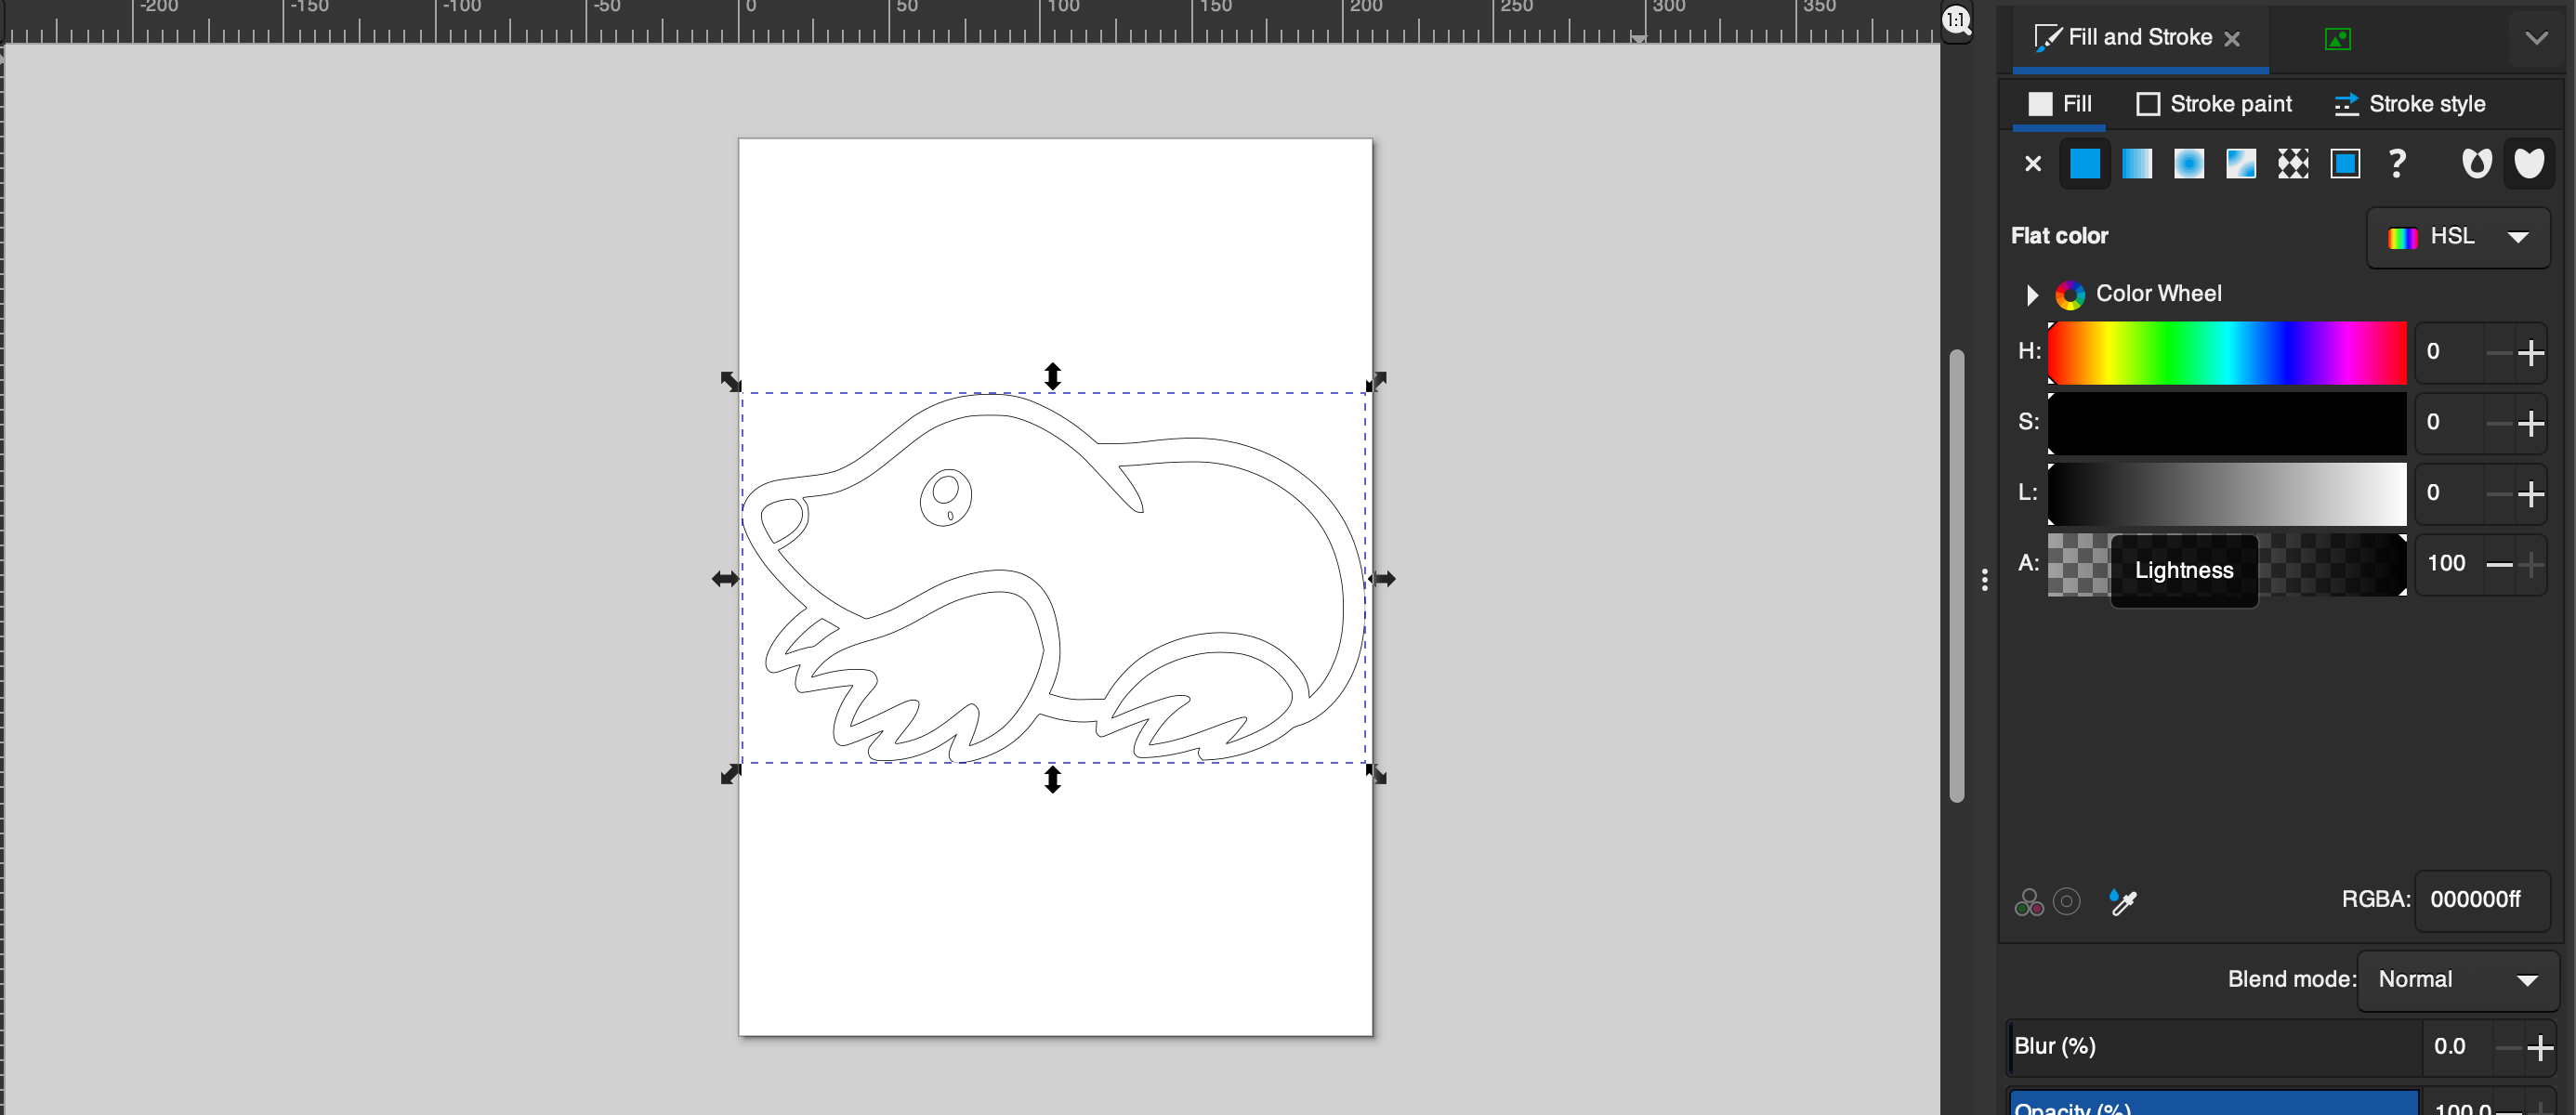Click the Alpha slider bar
Screen dimensions: 2576x1115
(2227, 564)
